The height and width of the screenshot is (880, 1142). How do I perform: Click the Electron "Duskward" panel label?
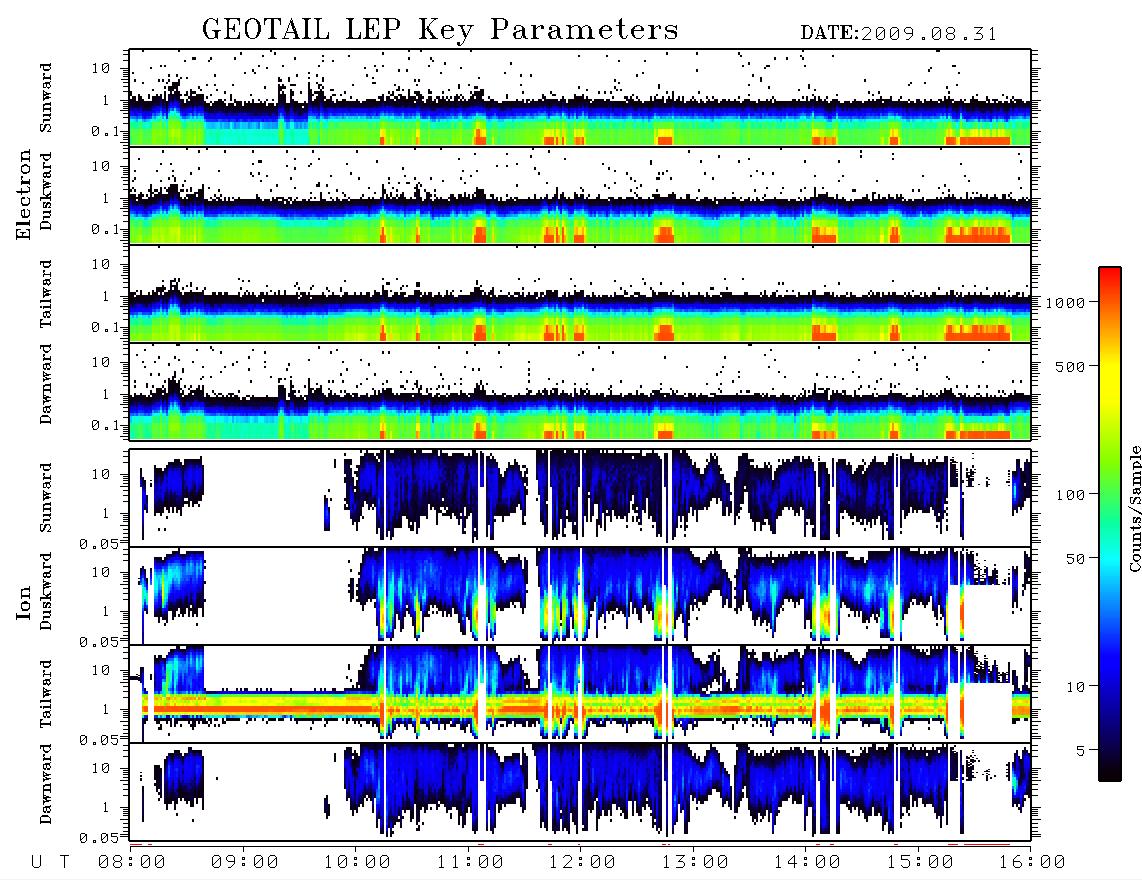pyautogui.click(x=46, y=191)
